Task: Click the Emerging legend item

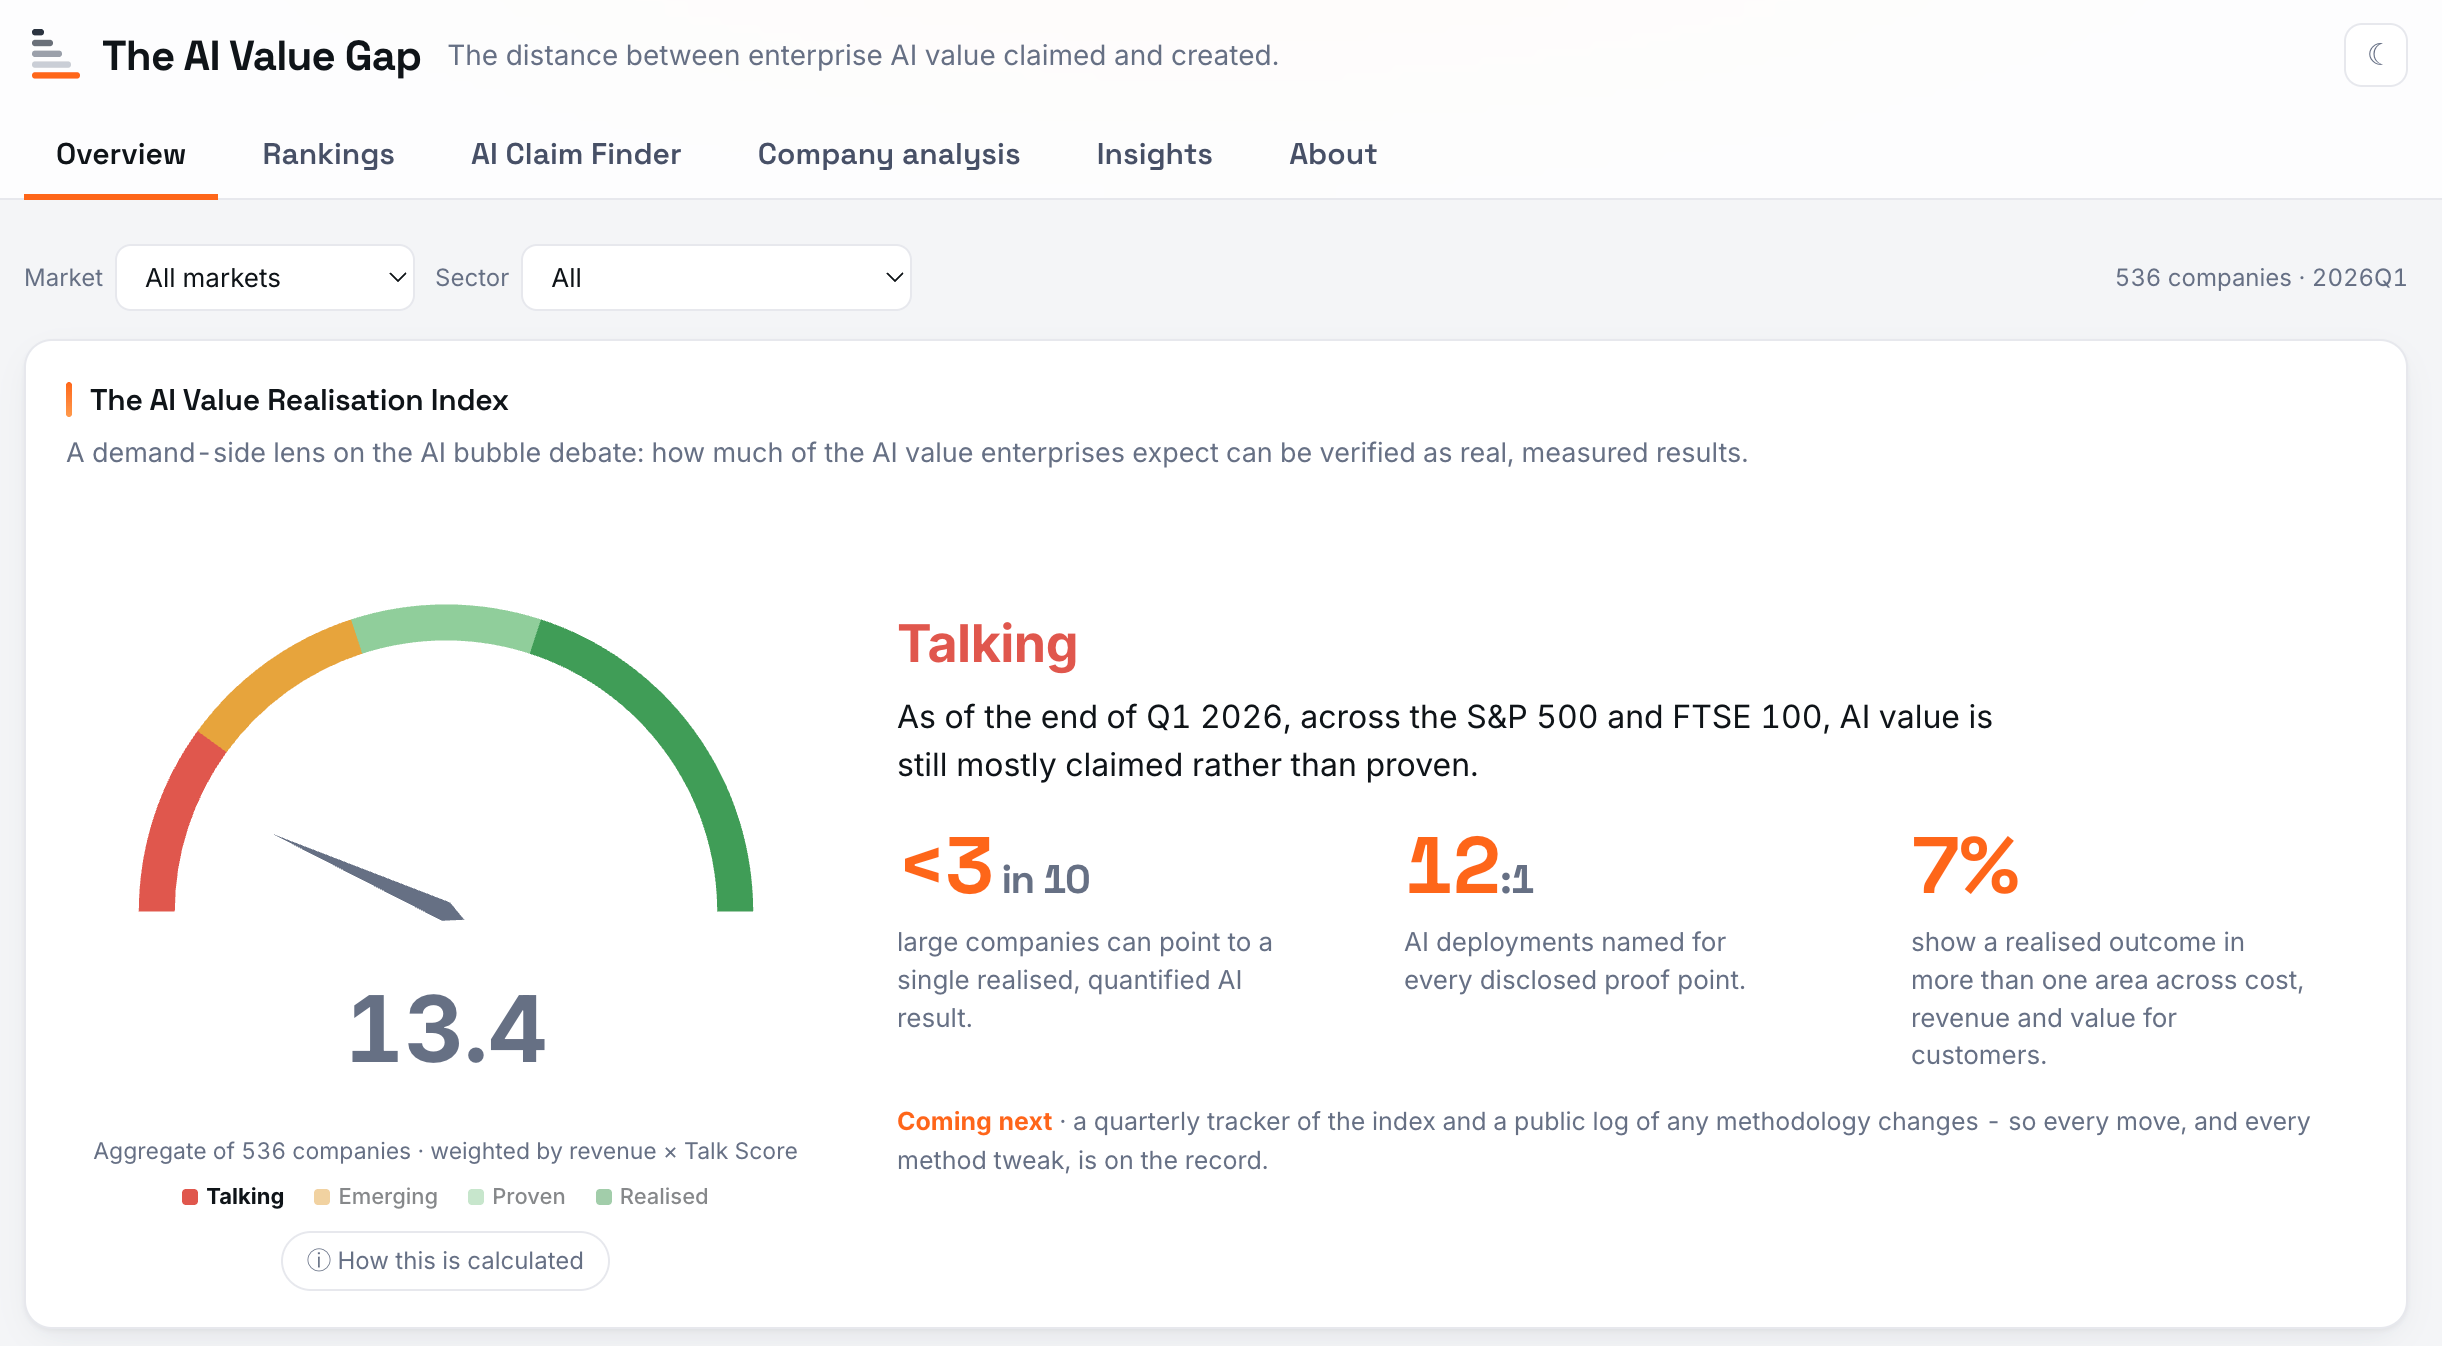Action: [376, 1197]
